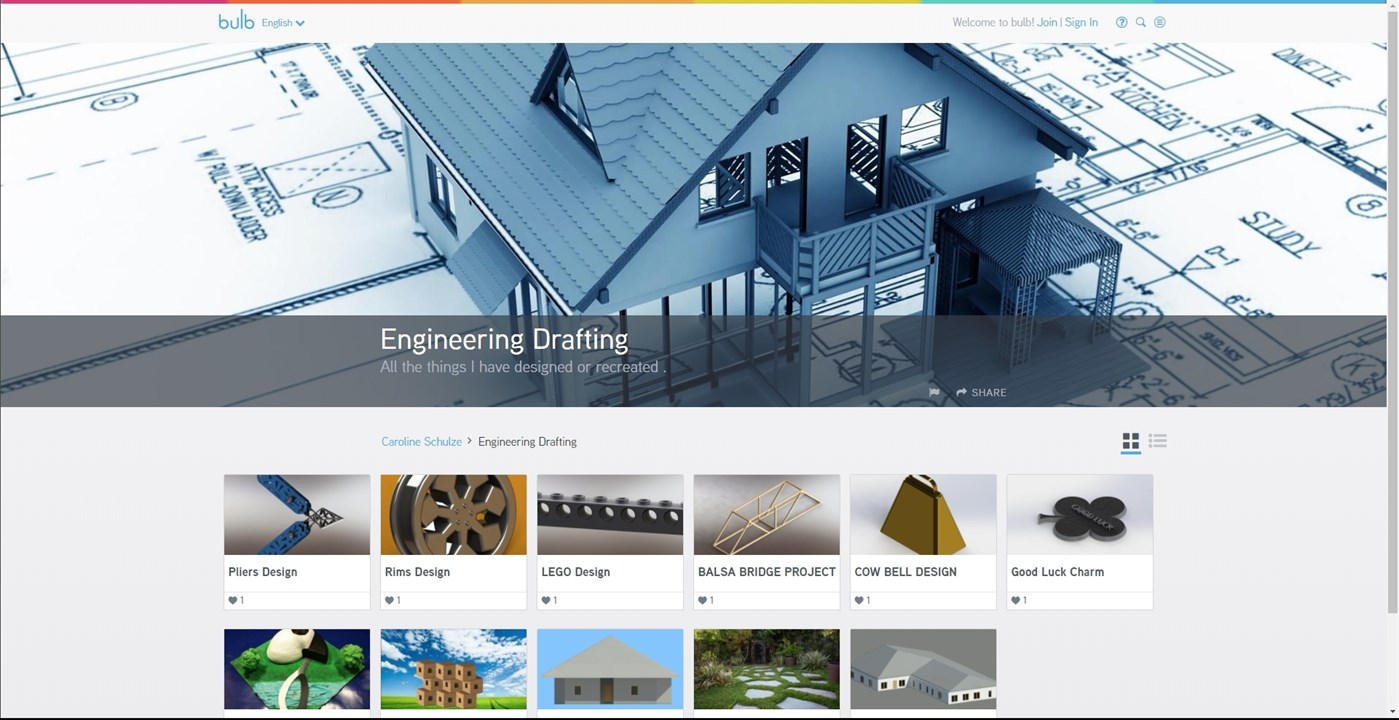The width and height of the screenshot is (1399, 720).
Task: Click the Join link
Action: [1047, 22]
